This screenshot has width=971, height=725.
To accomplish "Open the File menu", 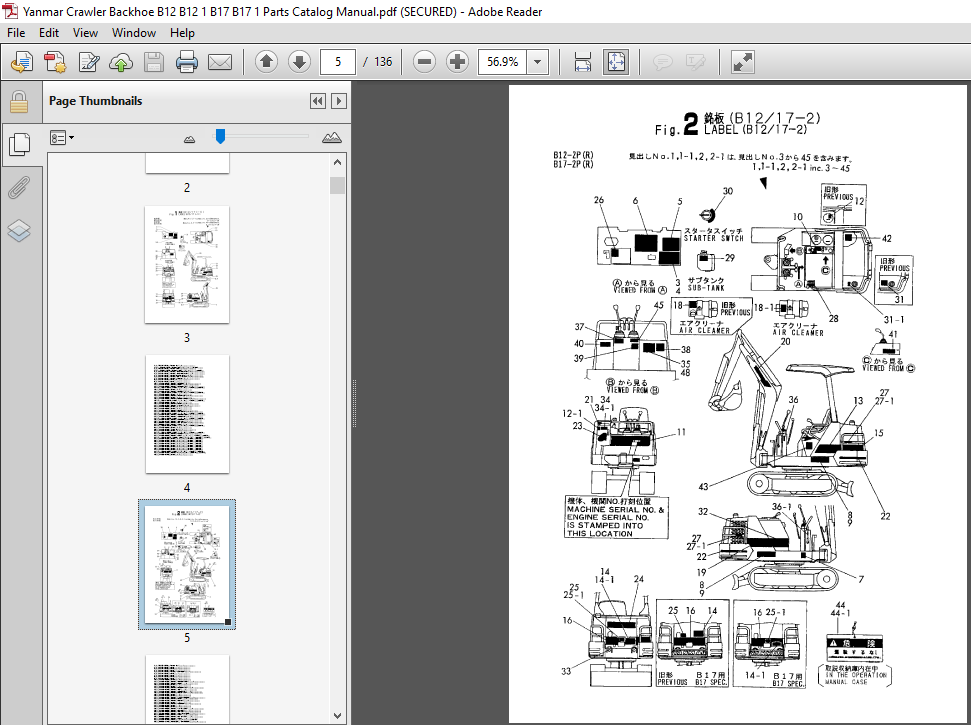I will 15,33.
